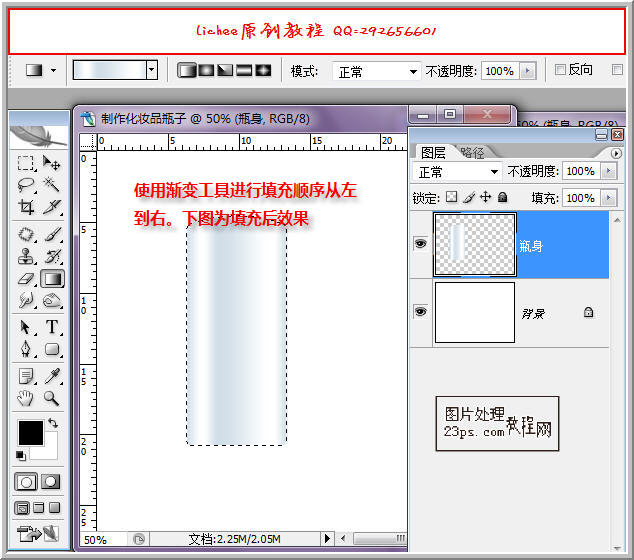Enable the 反向 (reverse) checkbox

[x=560, y=70]
